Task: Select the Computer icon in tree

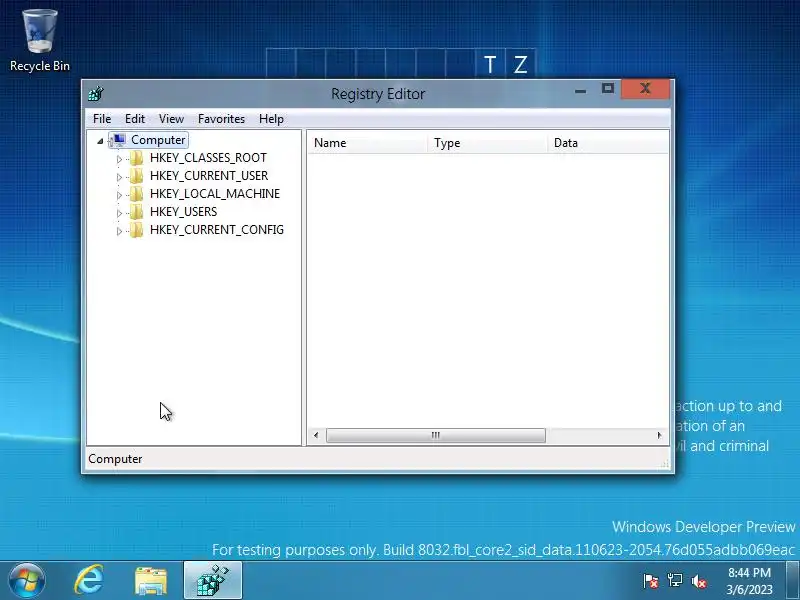Action: [x=118, y=140]
